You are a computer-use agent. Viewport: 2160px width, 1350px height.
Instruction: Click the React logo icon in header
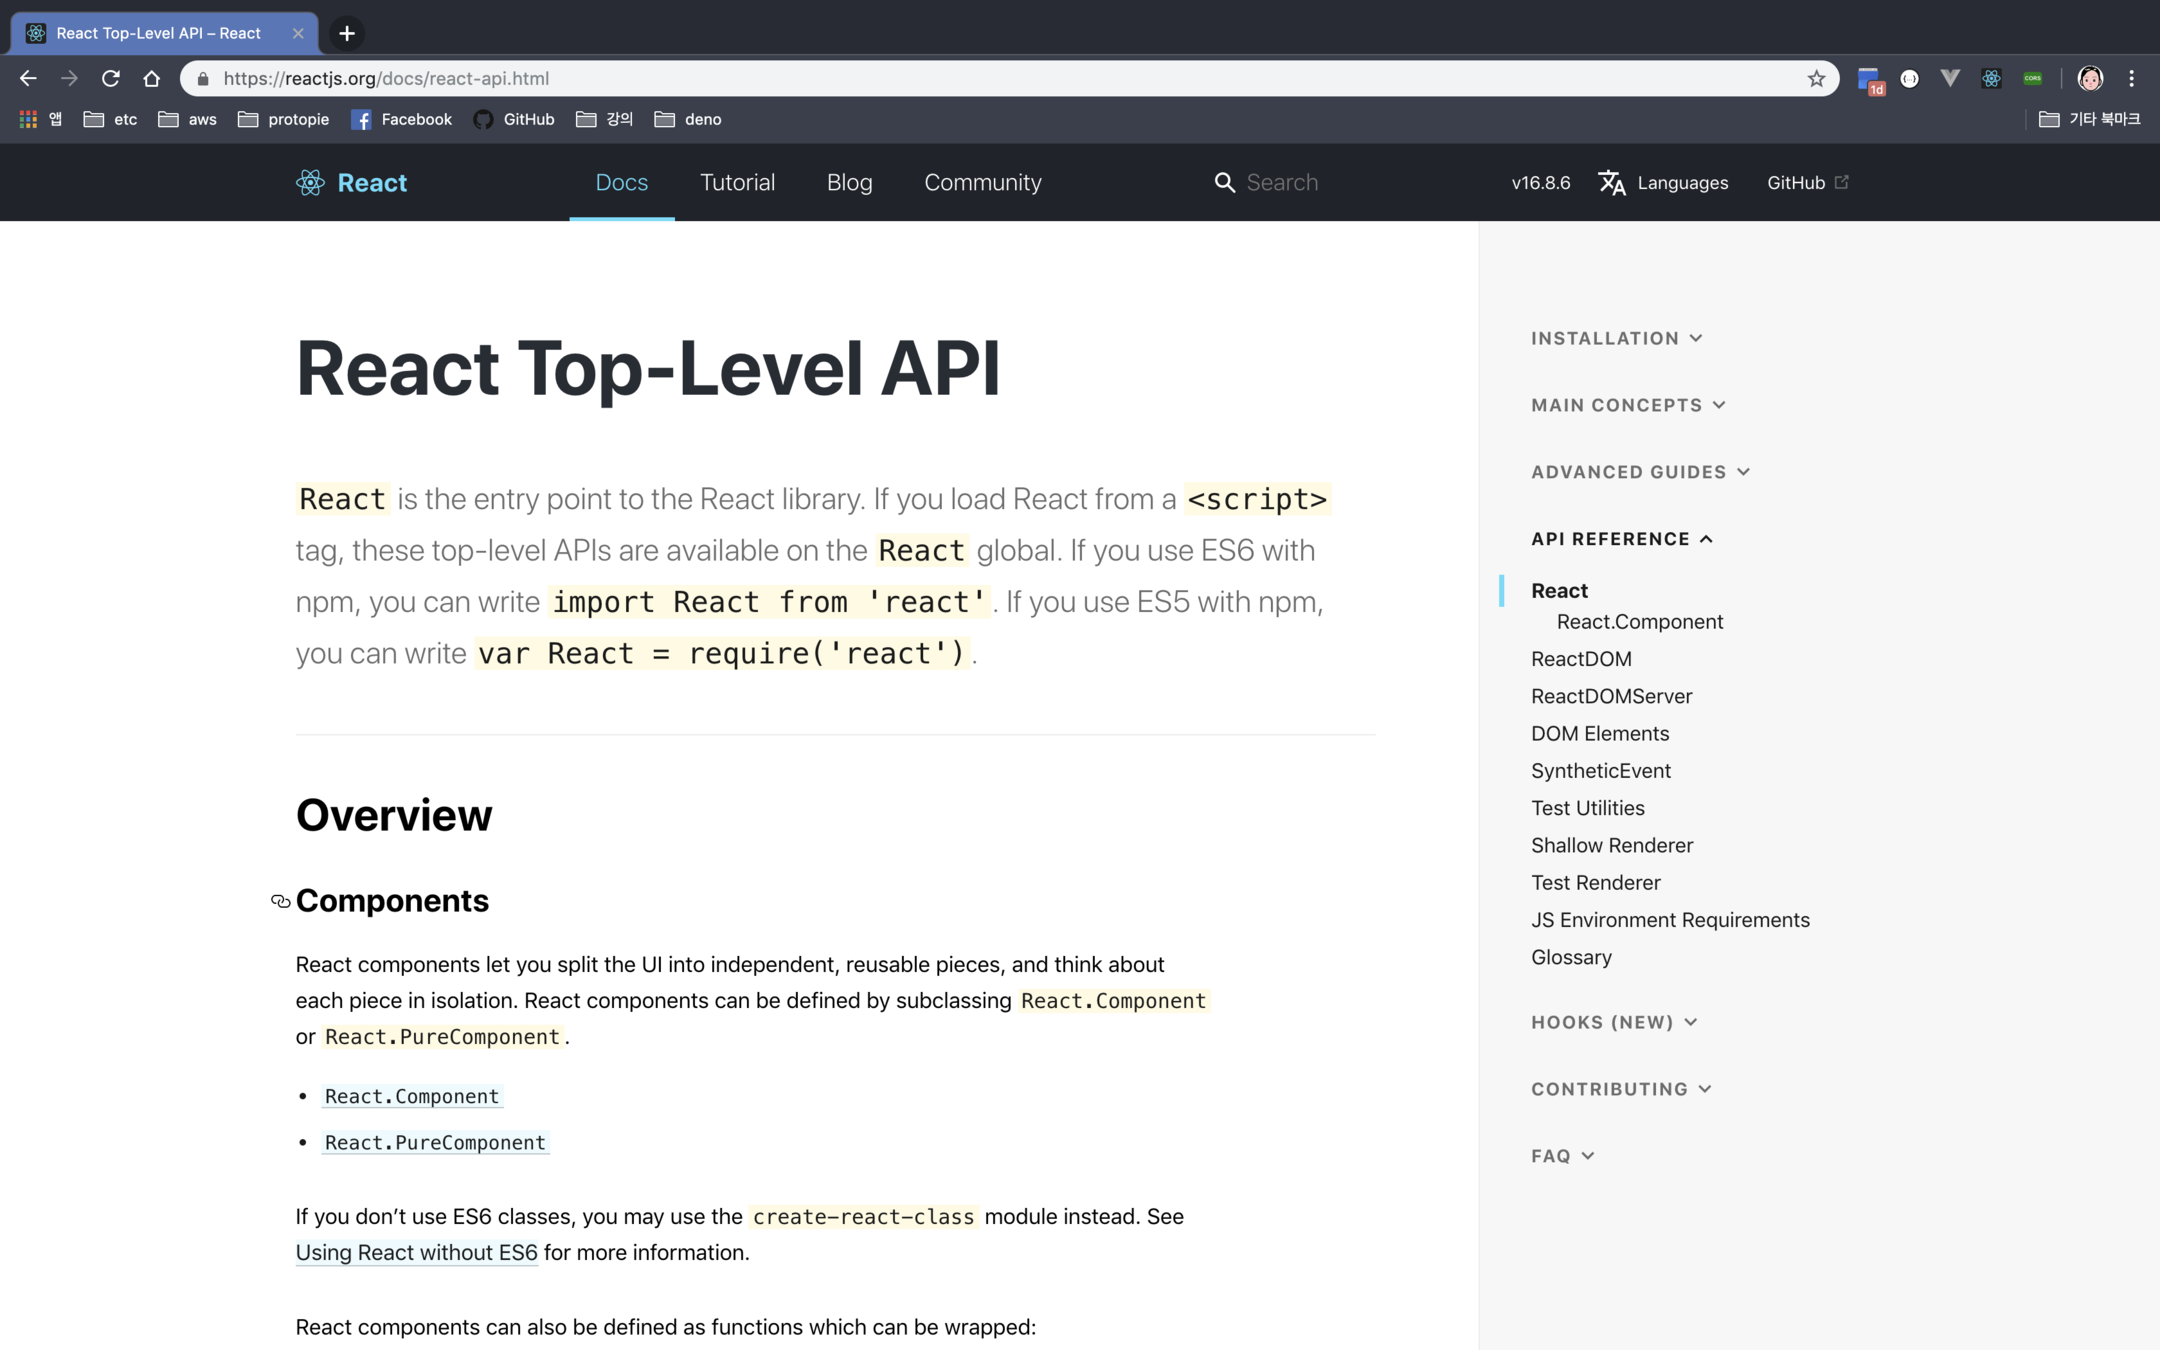pos(310,182)
